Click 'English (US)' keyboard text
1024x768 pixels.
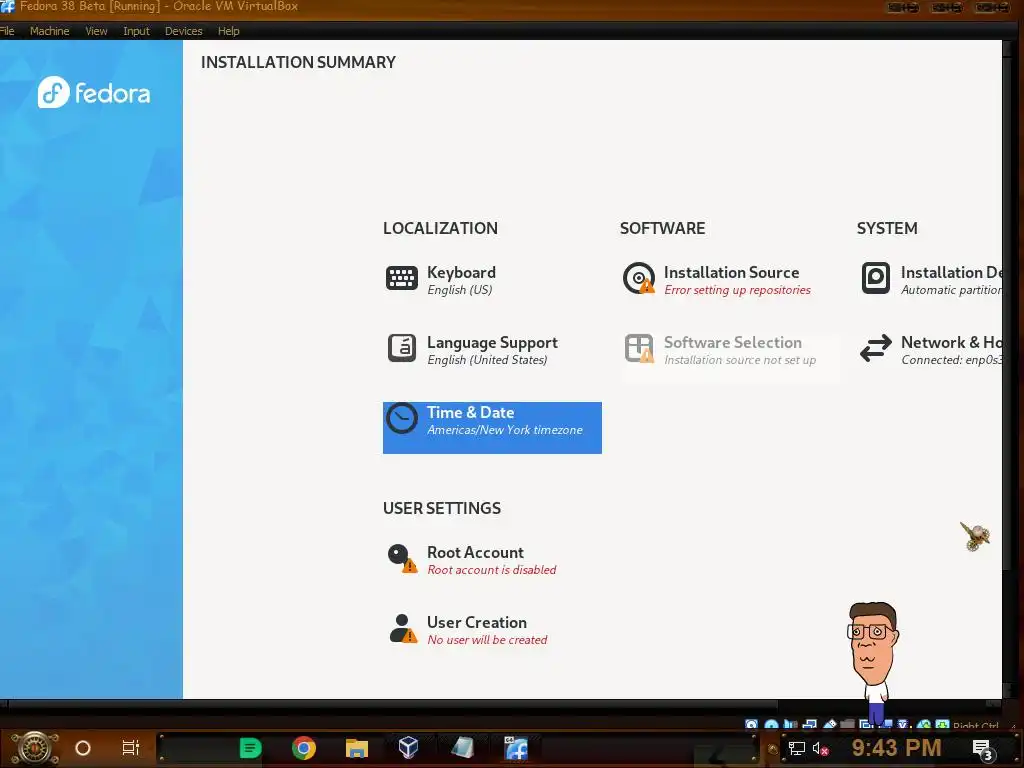pos(460,290)
